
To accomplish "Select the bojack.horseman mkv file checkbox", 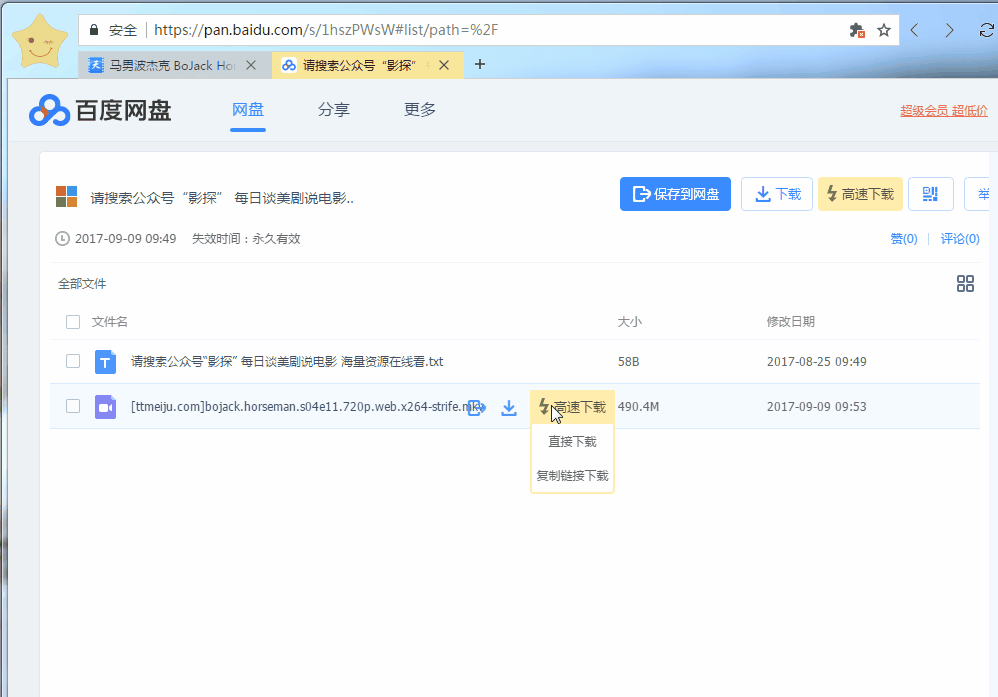I will (73, 406).
